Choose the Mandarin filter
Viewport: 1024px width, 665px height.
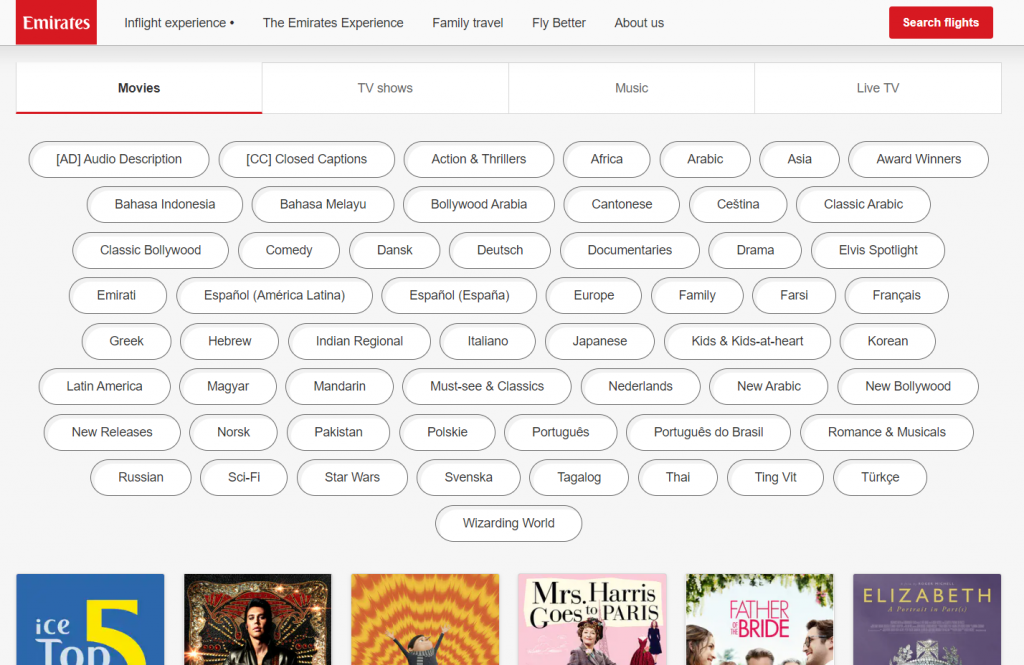(x=340, y=386)
